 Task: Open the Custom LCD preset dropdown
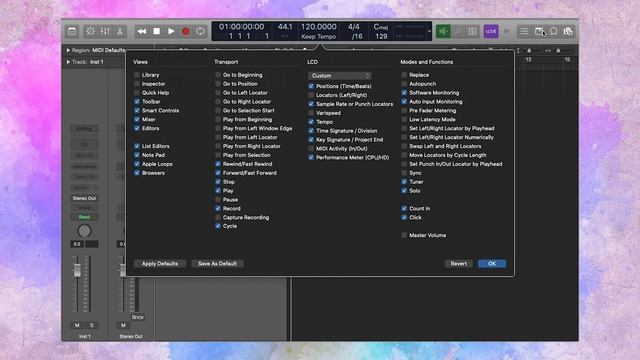(x=340, y=76)
